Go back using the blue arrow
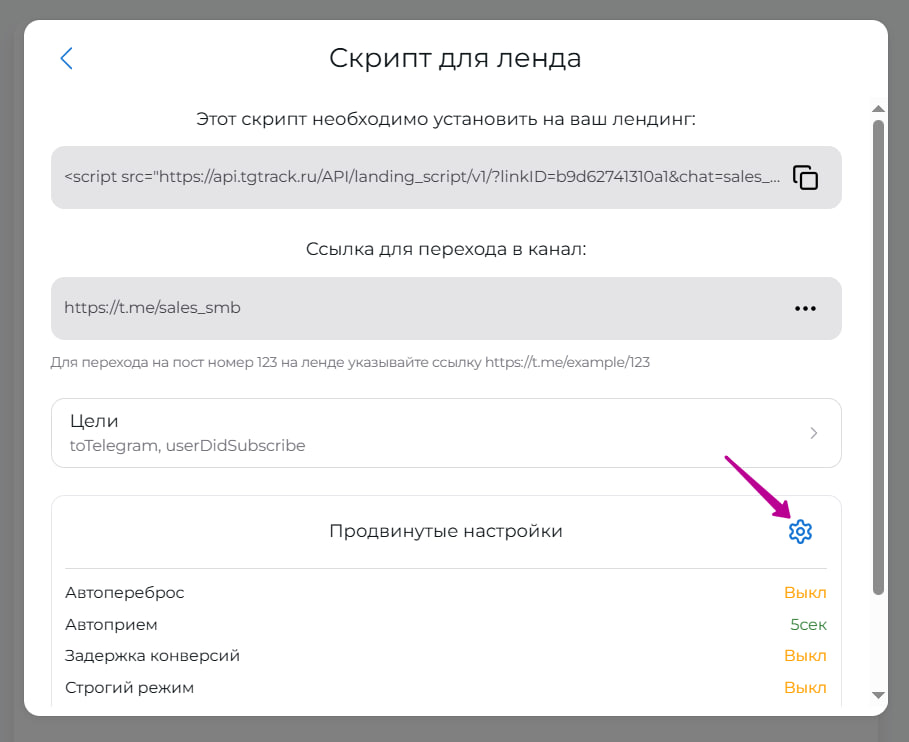Viewport: 909px width, 742px height. [x=67, y=58]
